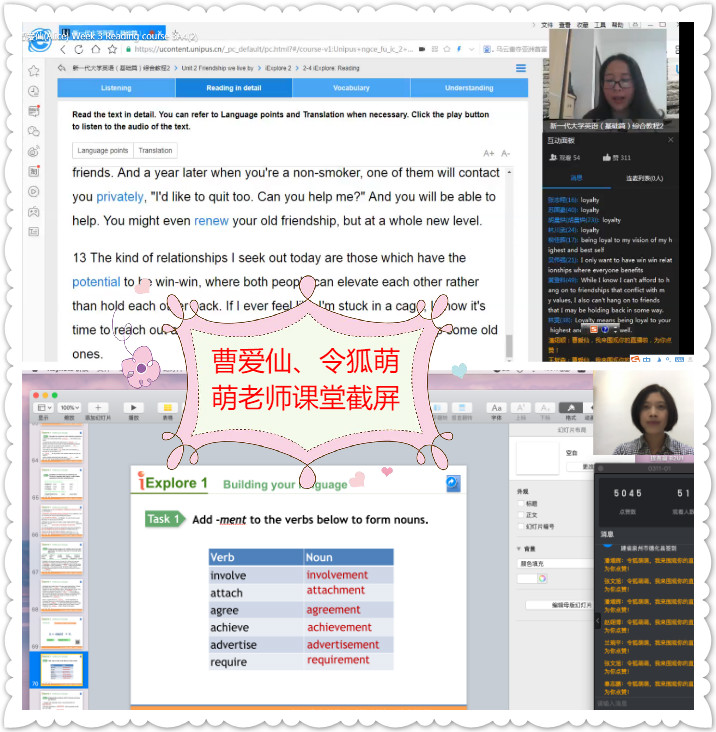
Task: Switch to the Understanding tab
Action: pos(469,88)
